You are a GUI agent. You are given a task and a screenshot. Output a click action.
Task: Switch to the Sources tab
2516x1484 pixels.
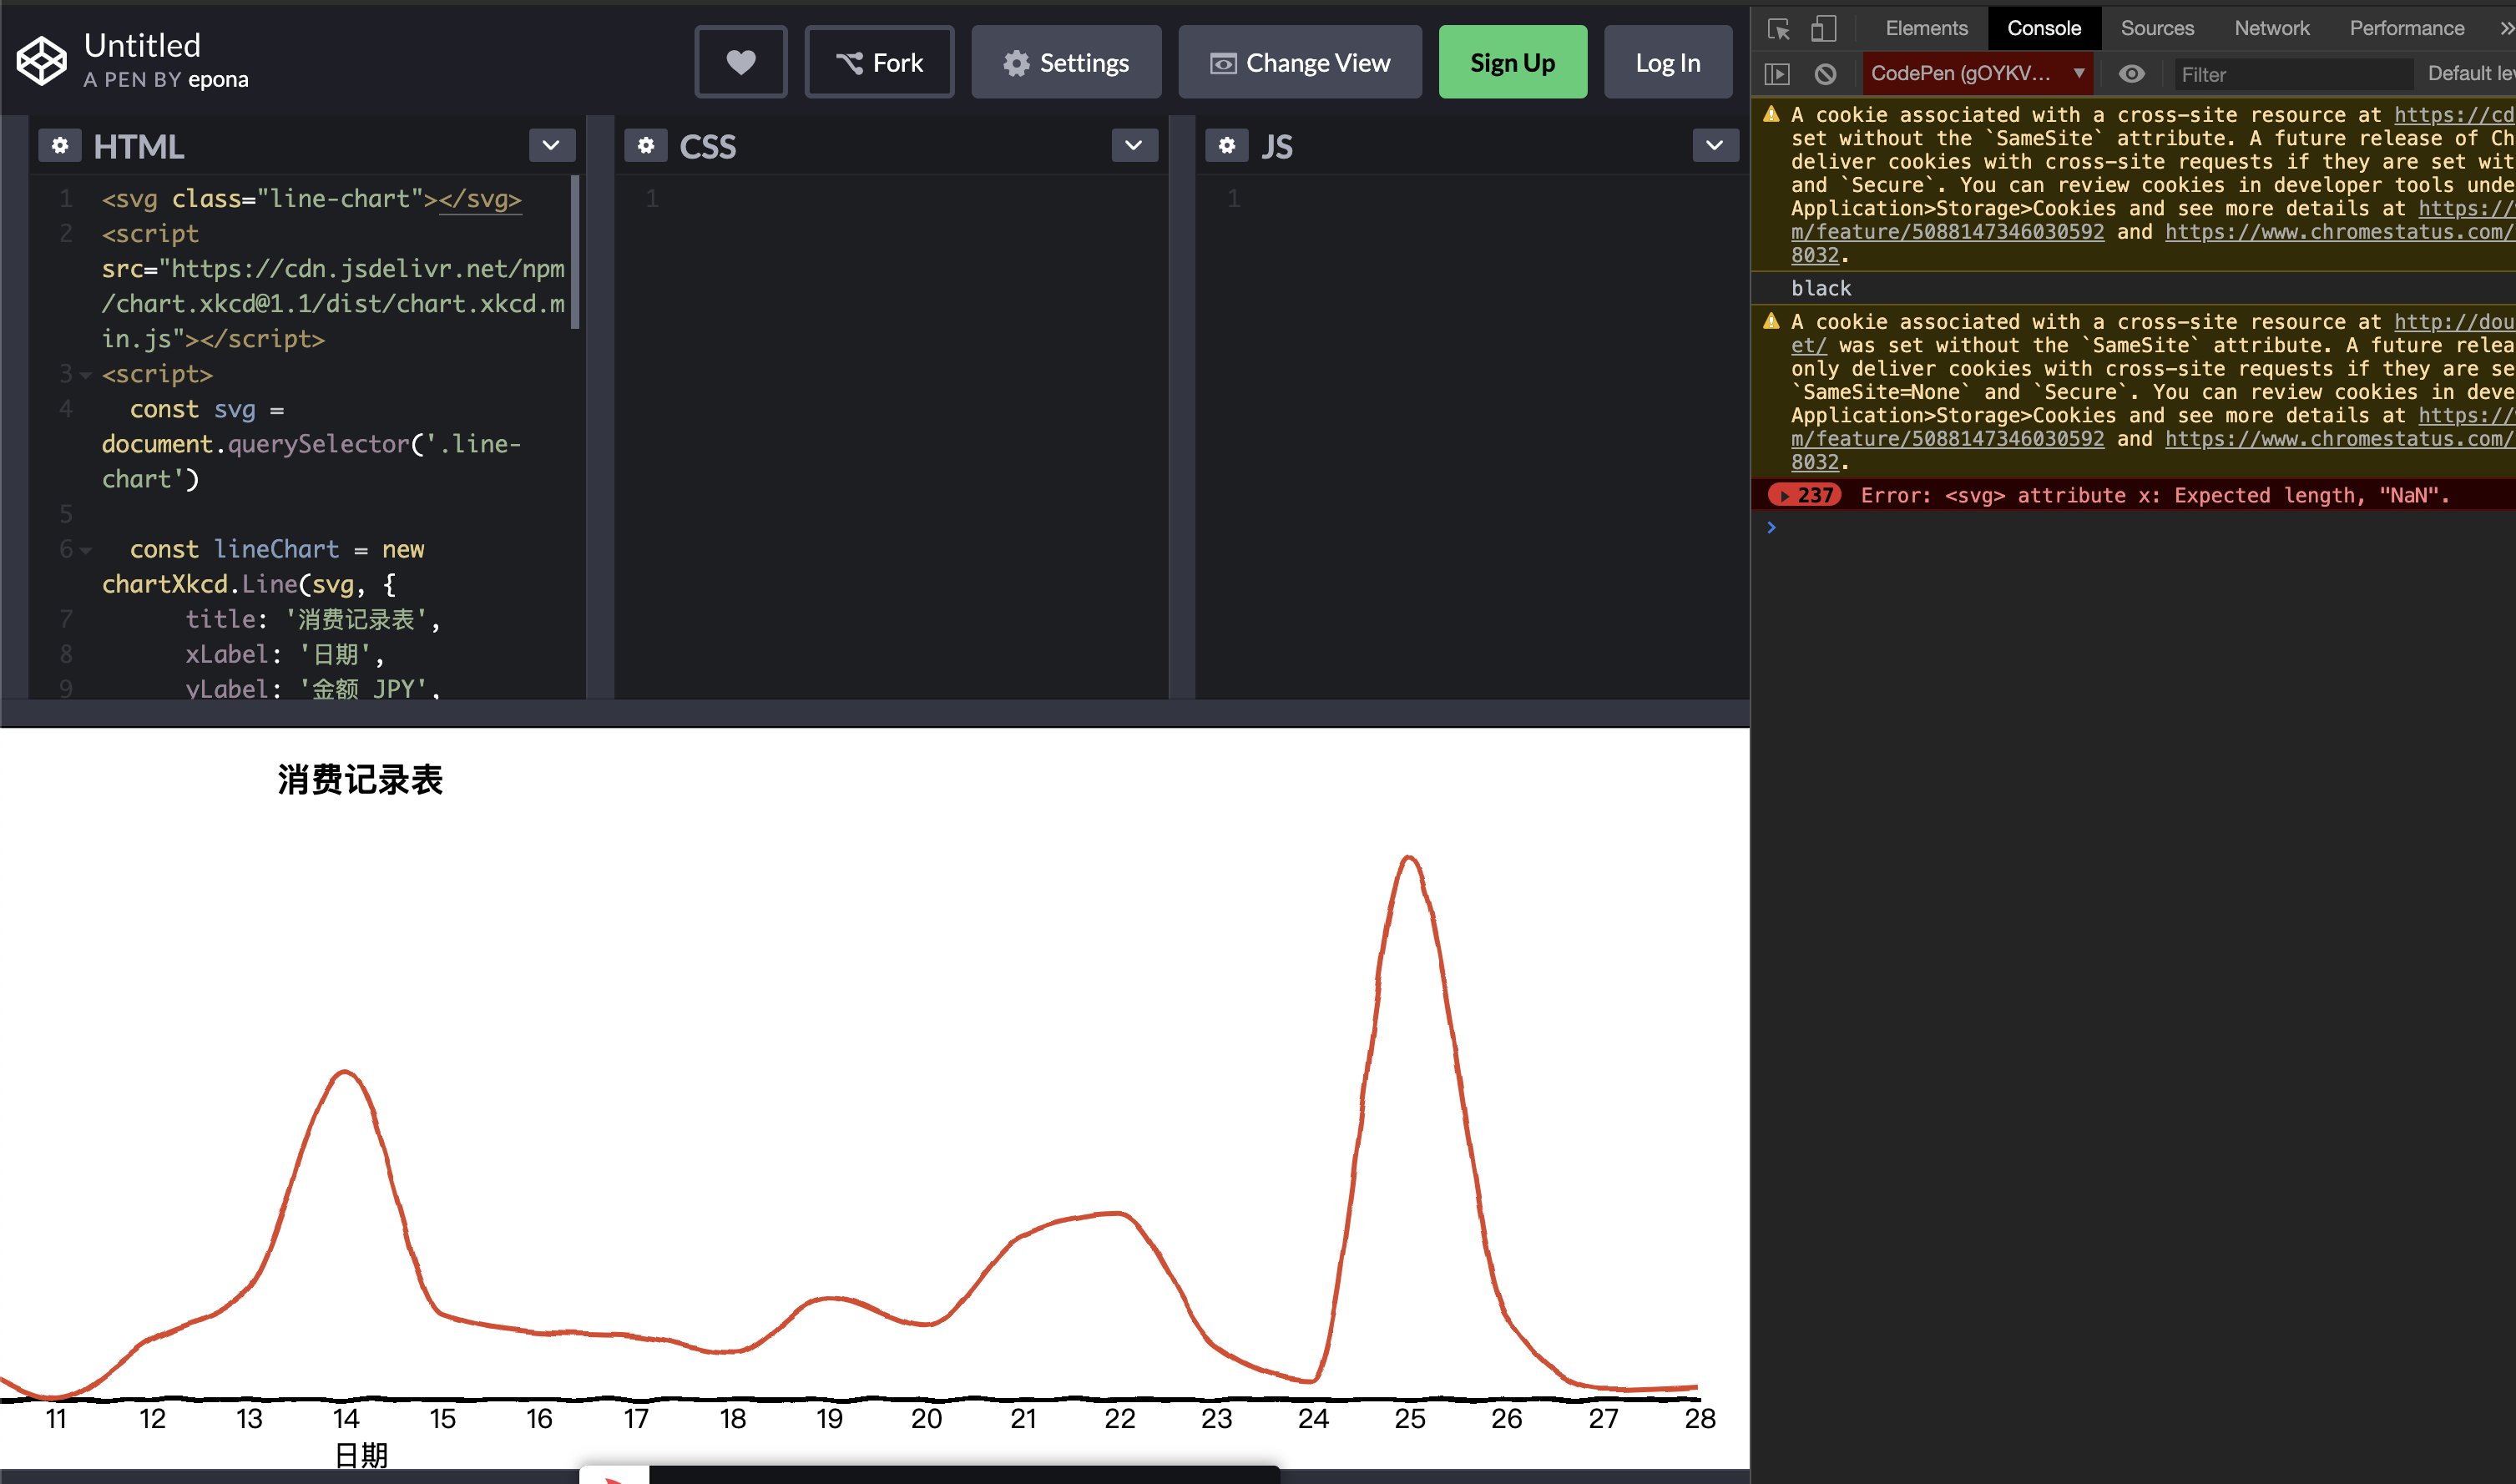2157,28
